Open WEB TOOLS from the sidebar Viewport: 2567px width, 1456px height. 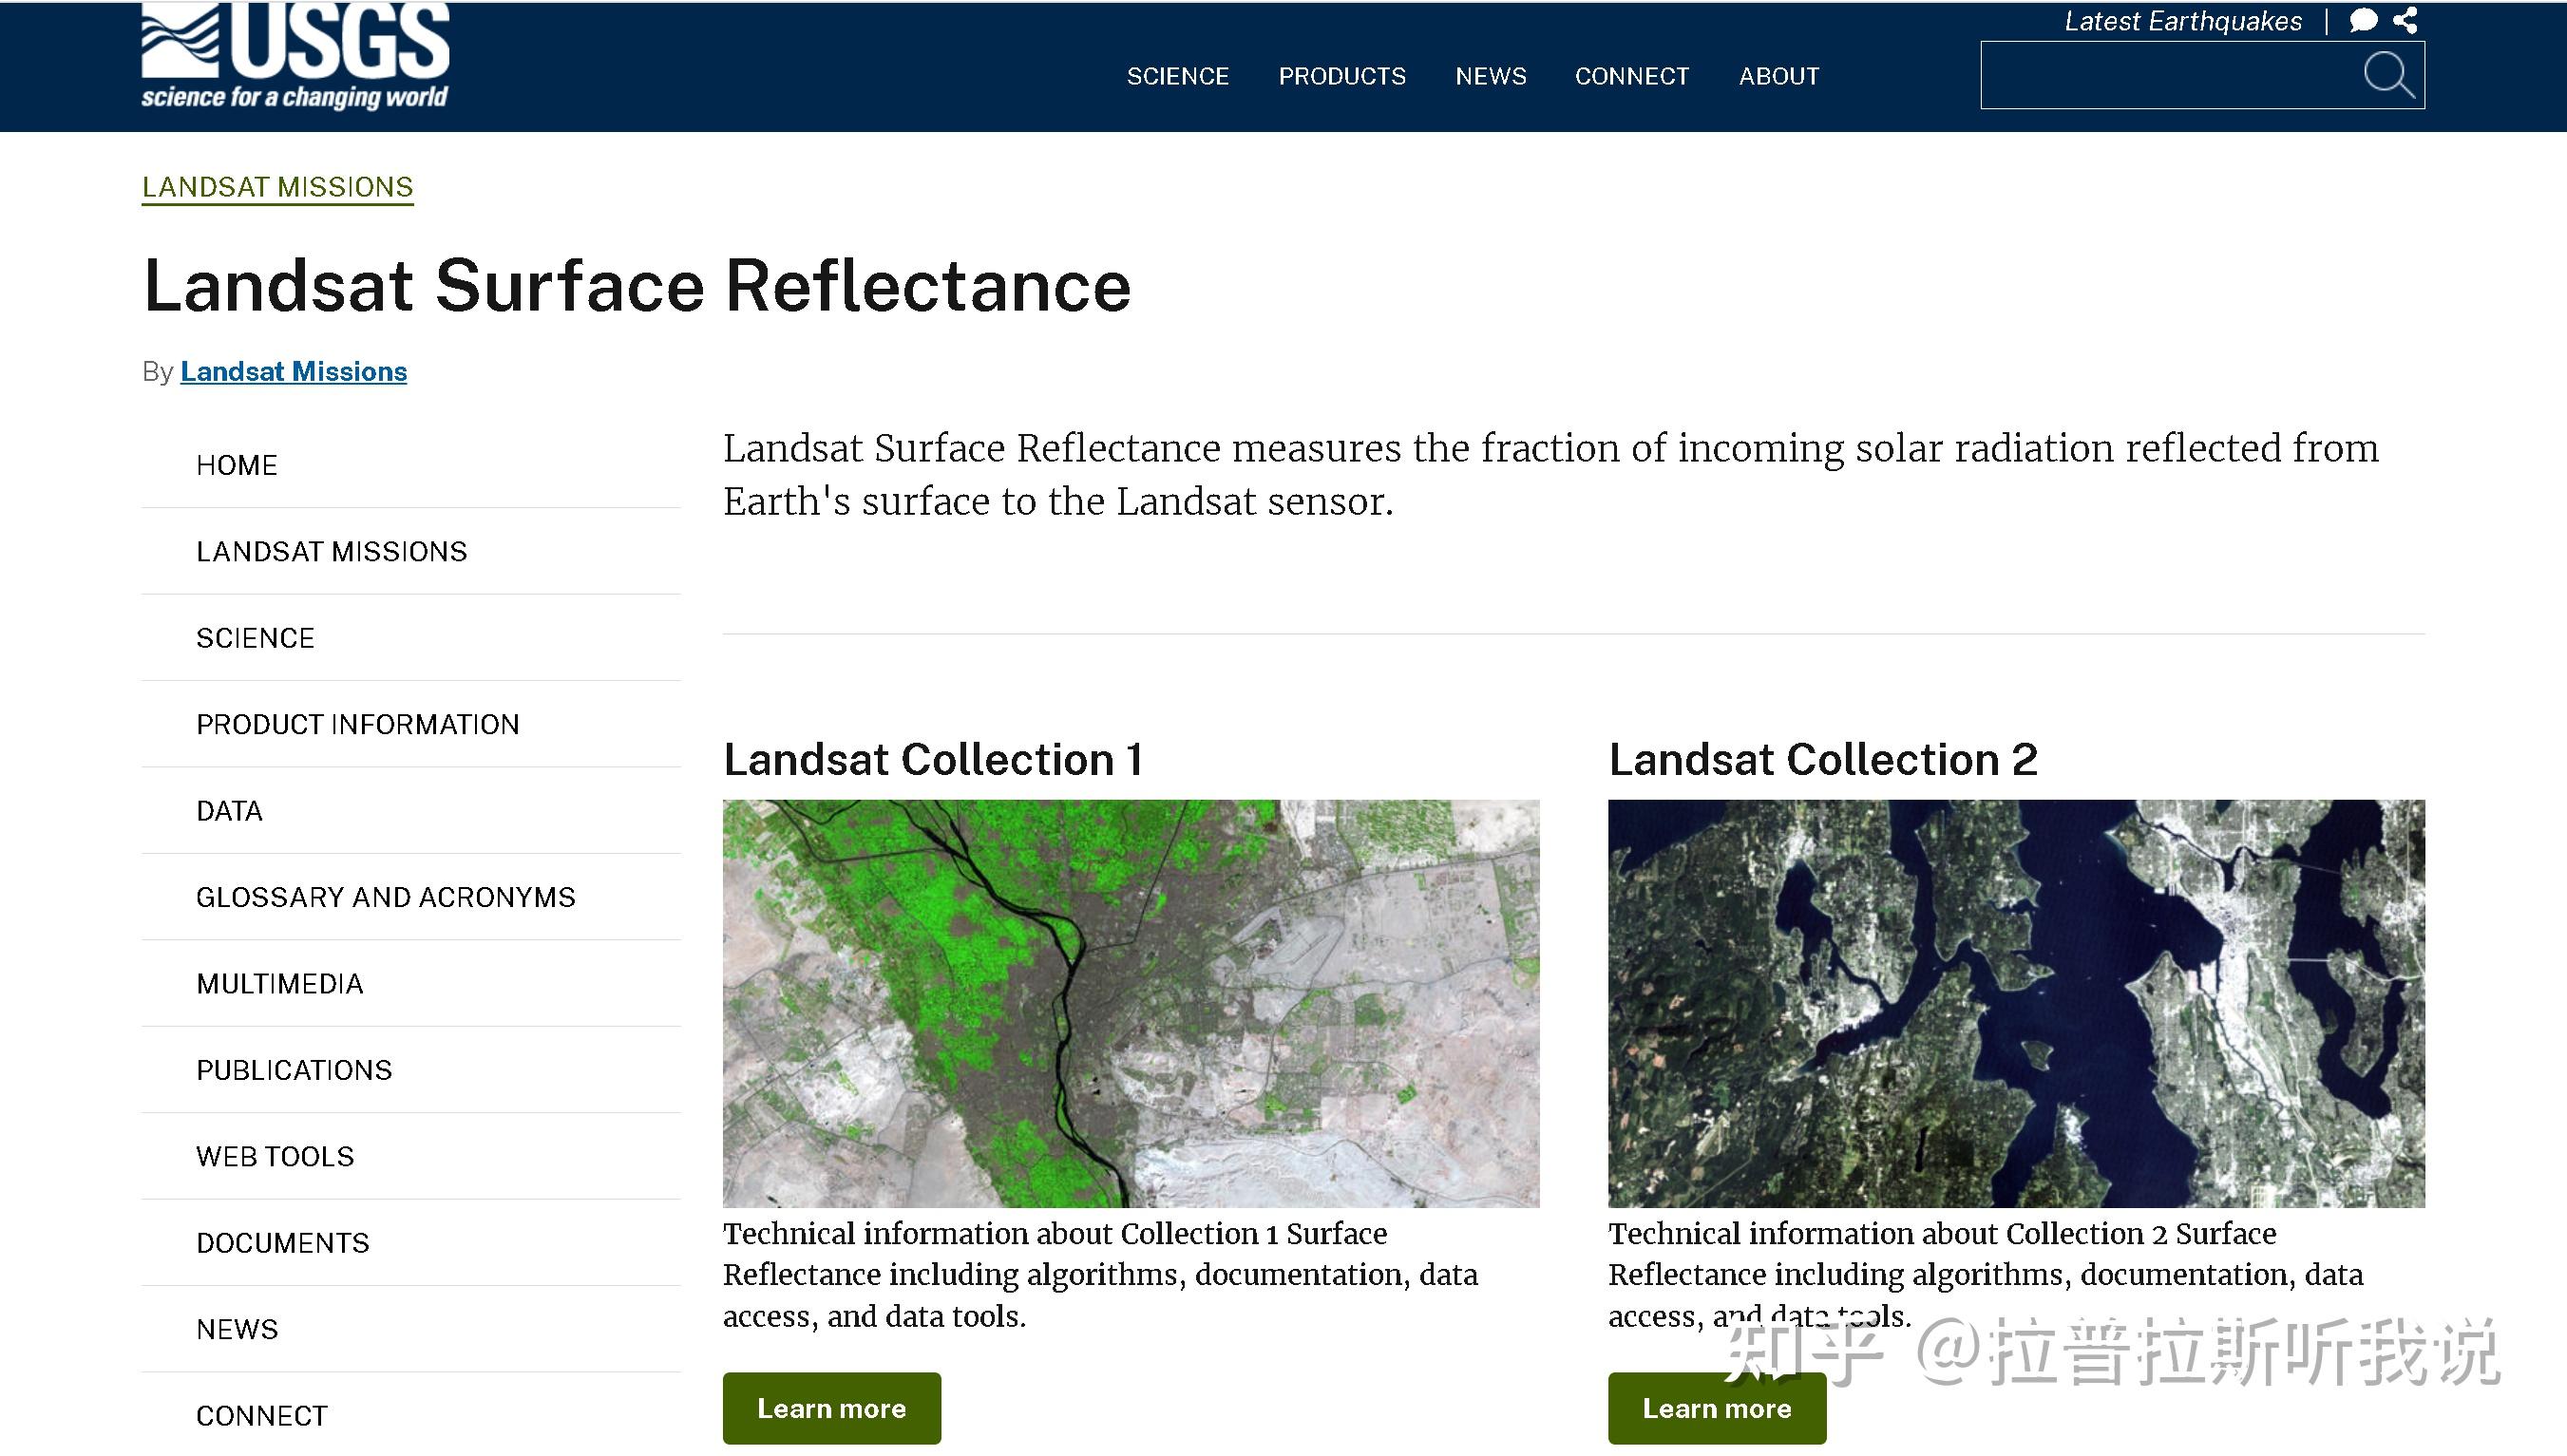(275, 1156)
